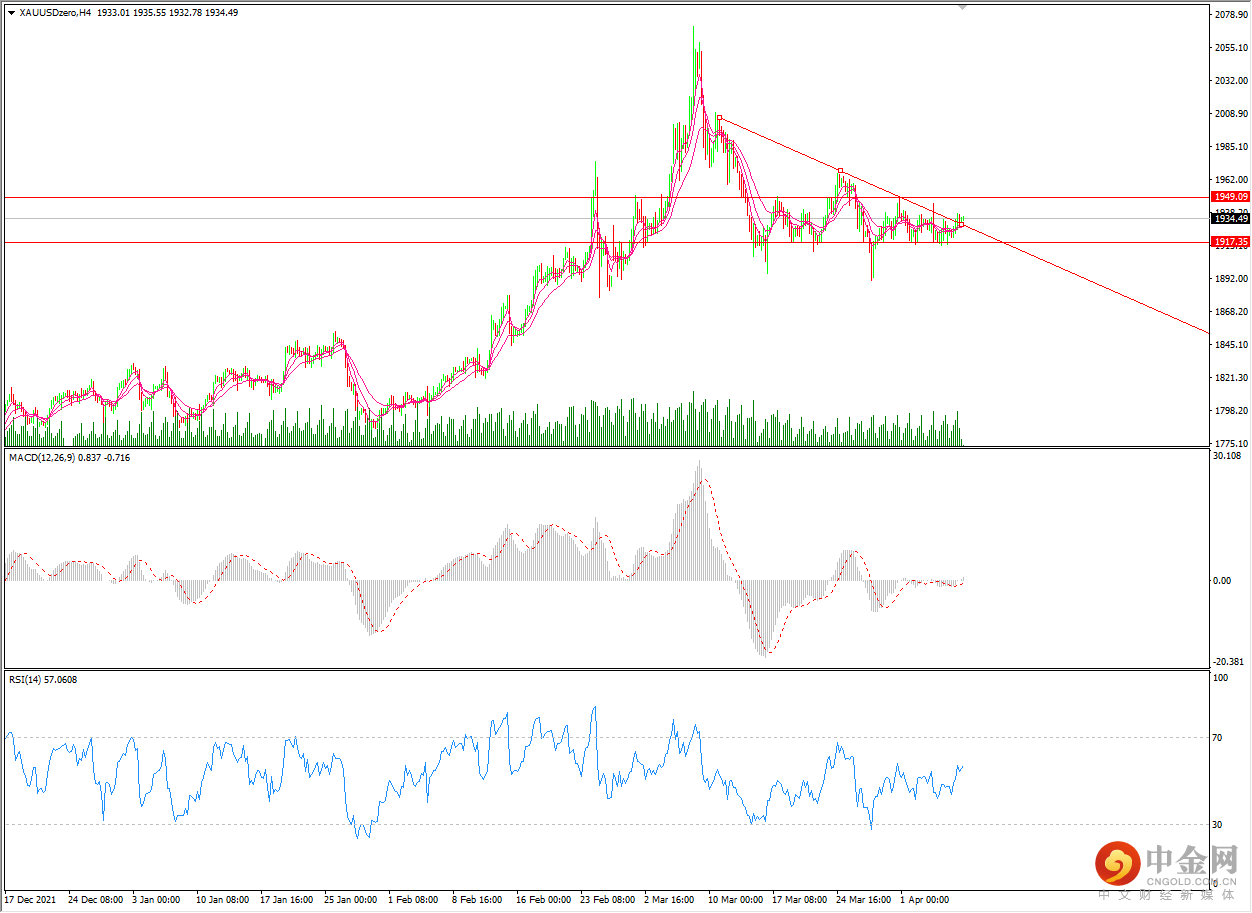Click the chart shift triangle marker at top

[963, 7]
